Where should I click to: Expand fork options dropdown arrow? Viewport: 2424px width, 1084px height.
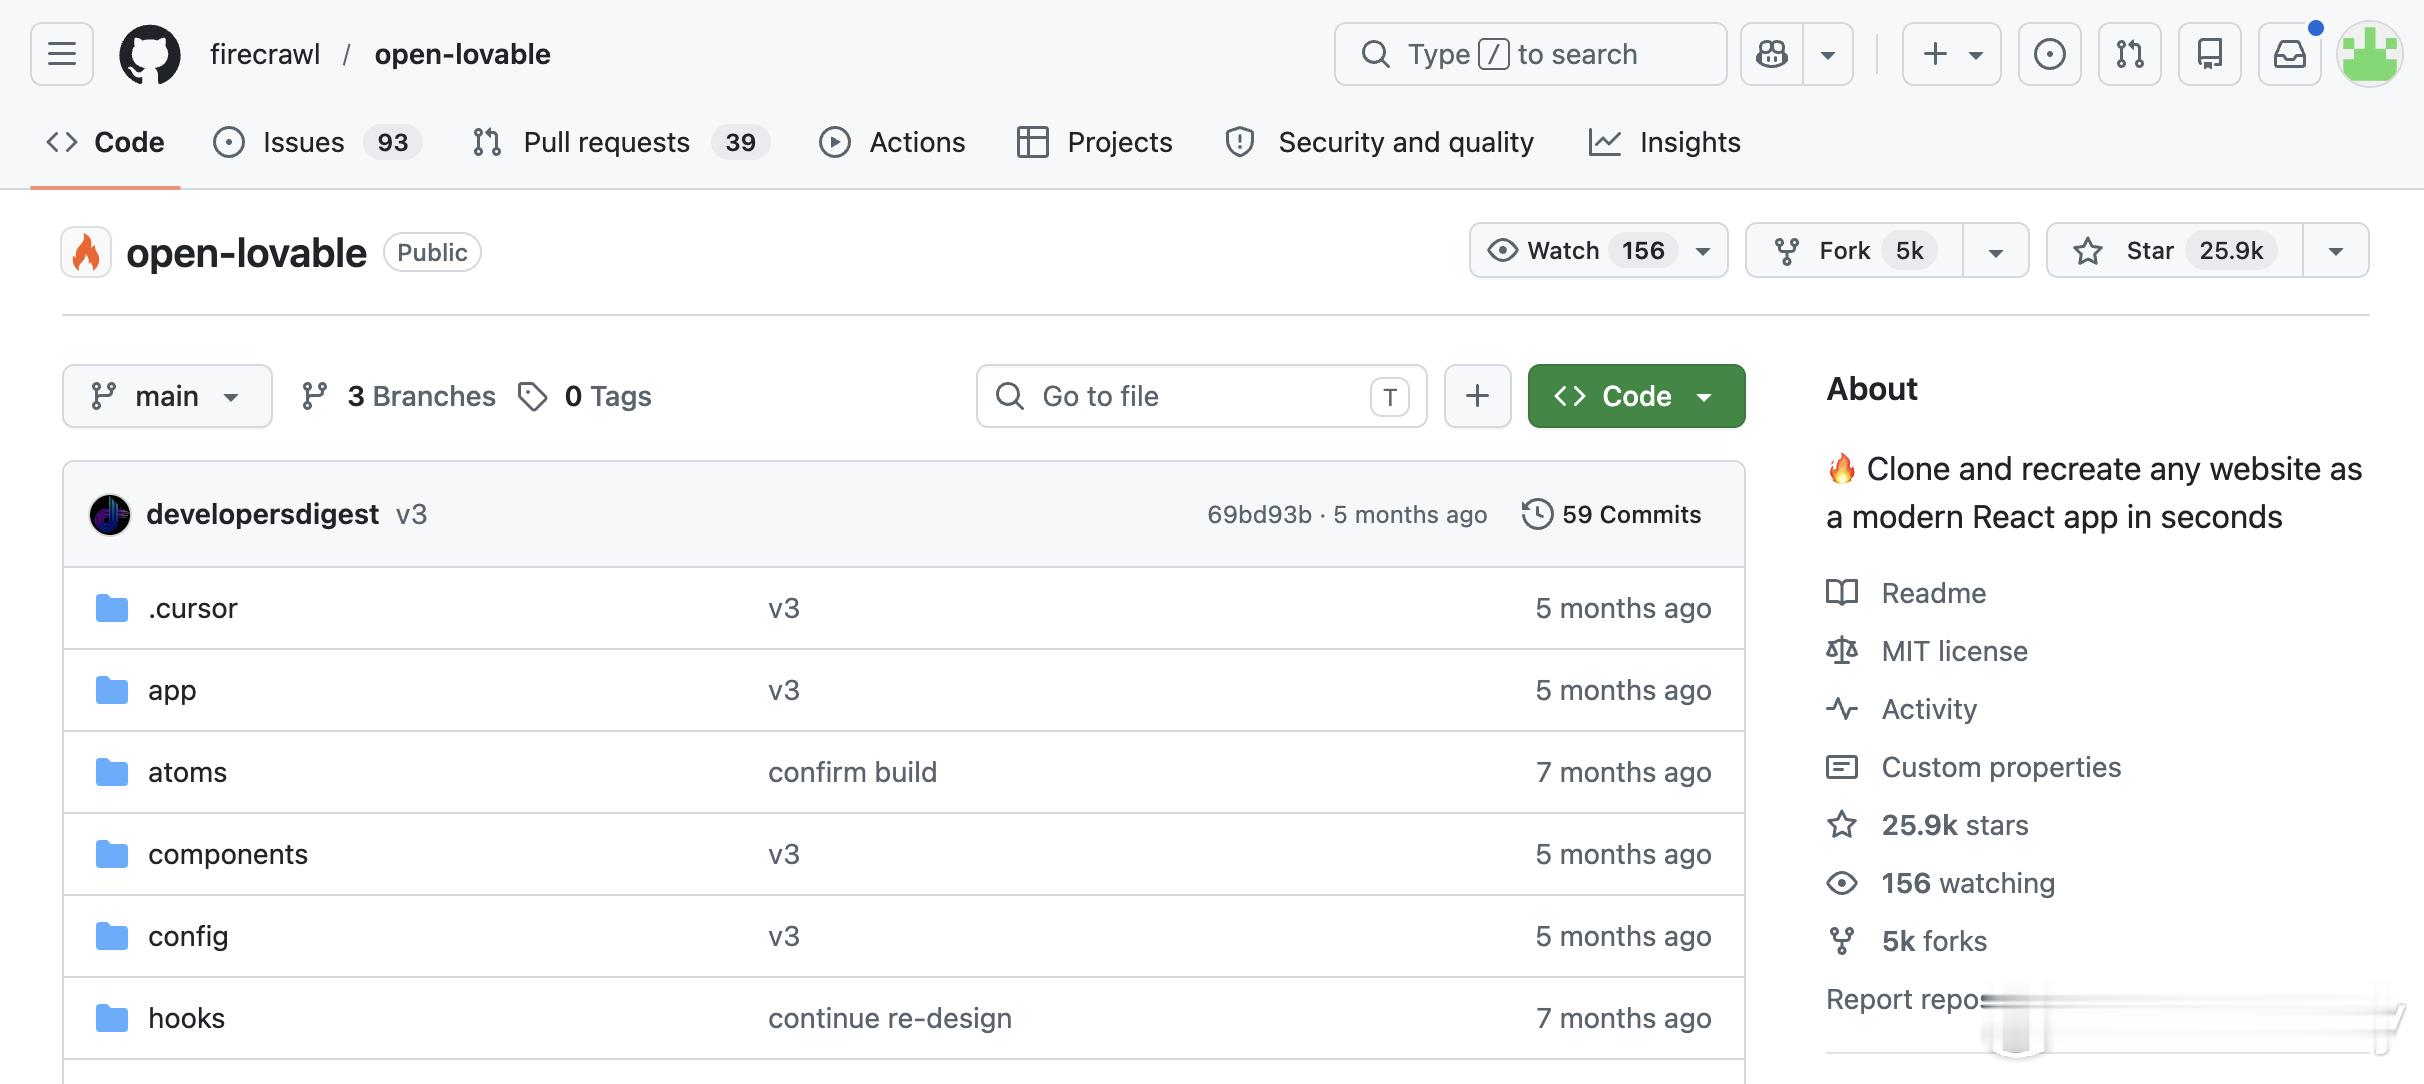pyautogui.click(x=1995, y=250)
